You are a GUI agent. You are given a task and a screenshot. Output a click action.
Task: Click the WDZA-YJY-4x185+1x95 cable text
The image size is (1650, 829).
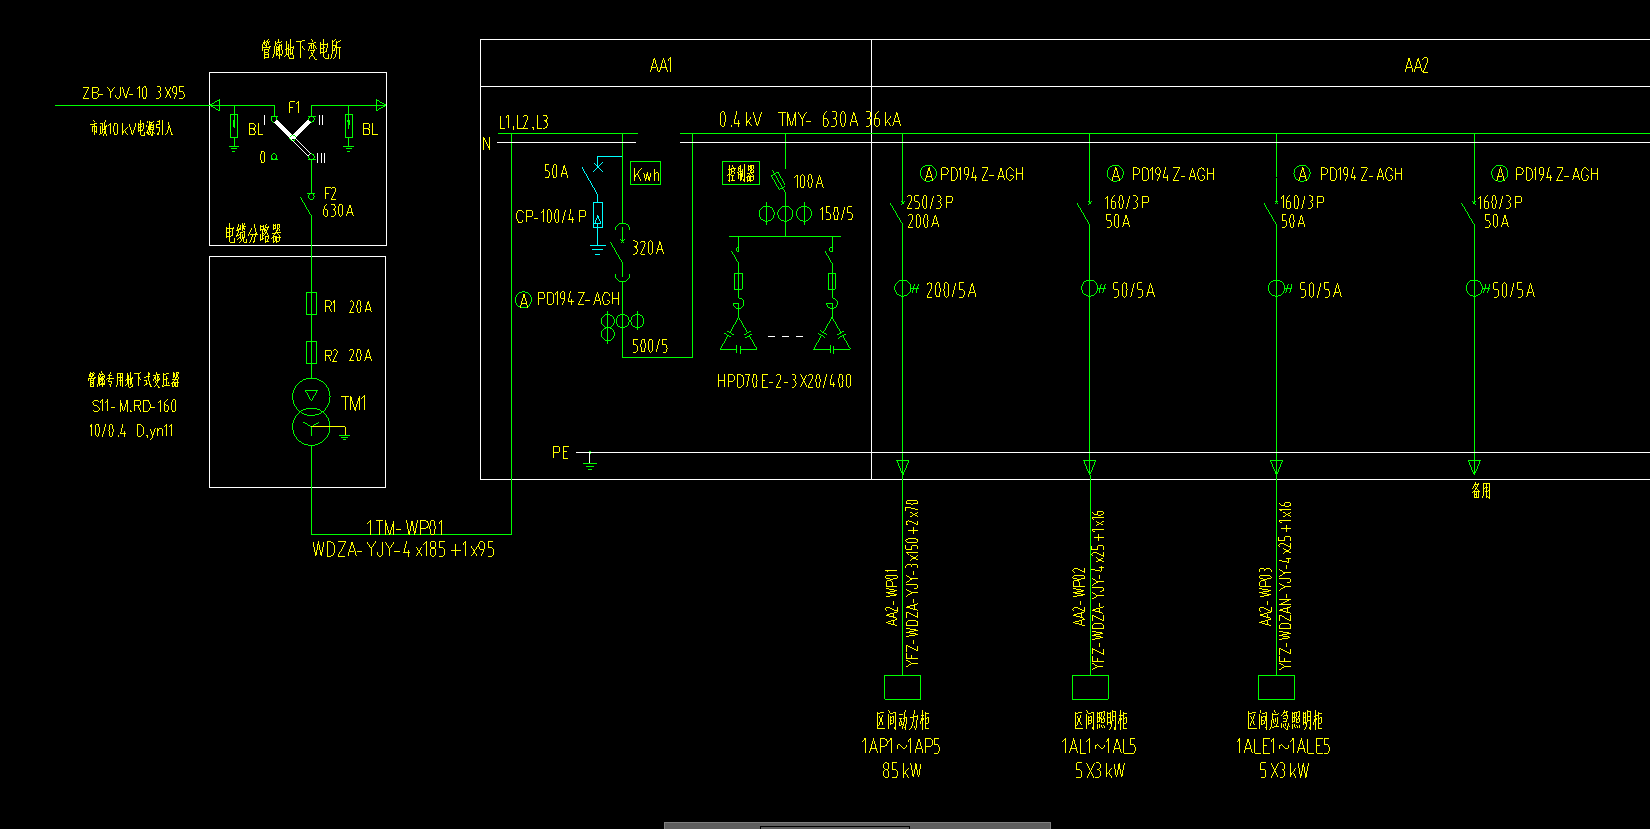pos(403,549)
